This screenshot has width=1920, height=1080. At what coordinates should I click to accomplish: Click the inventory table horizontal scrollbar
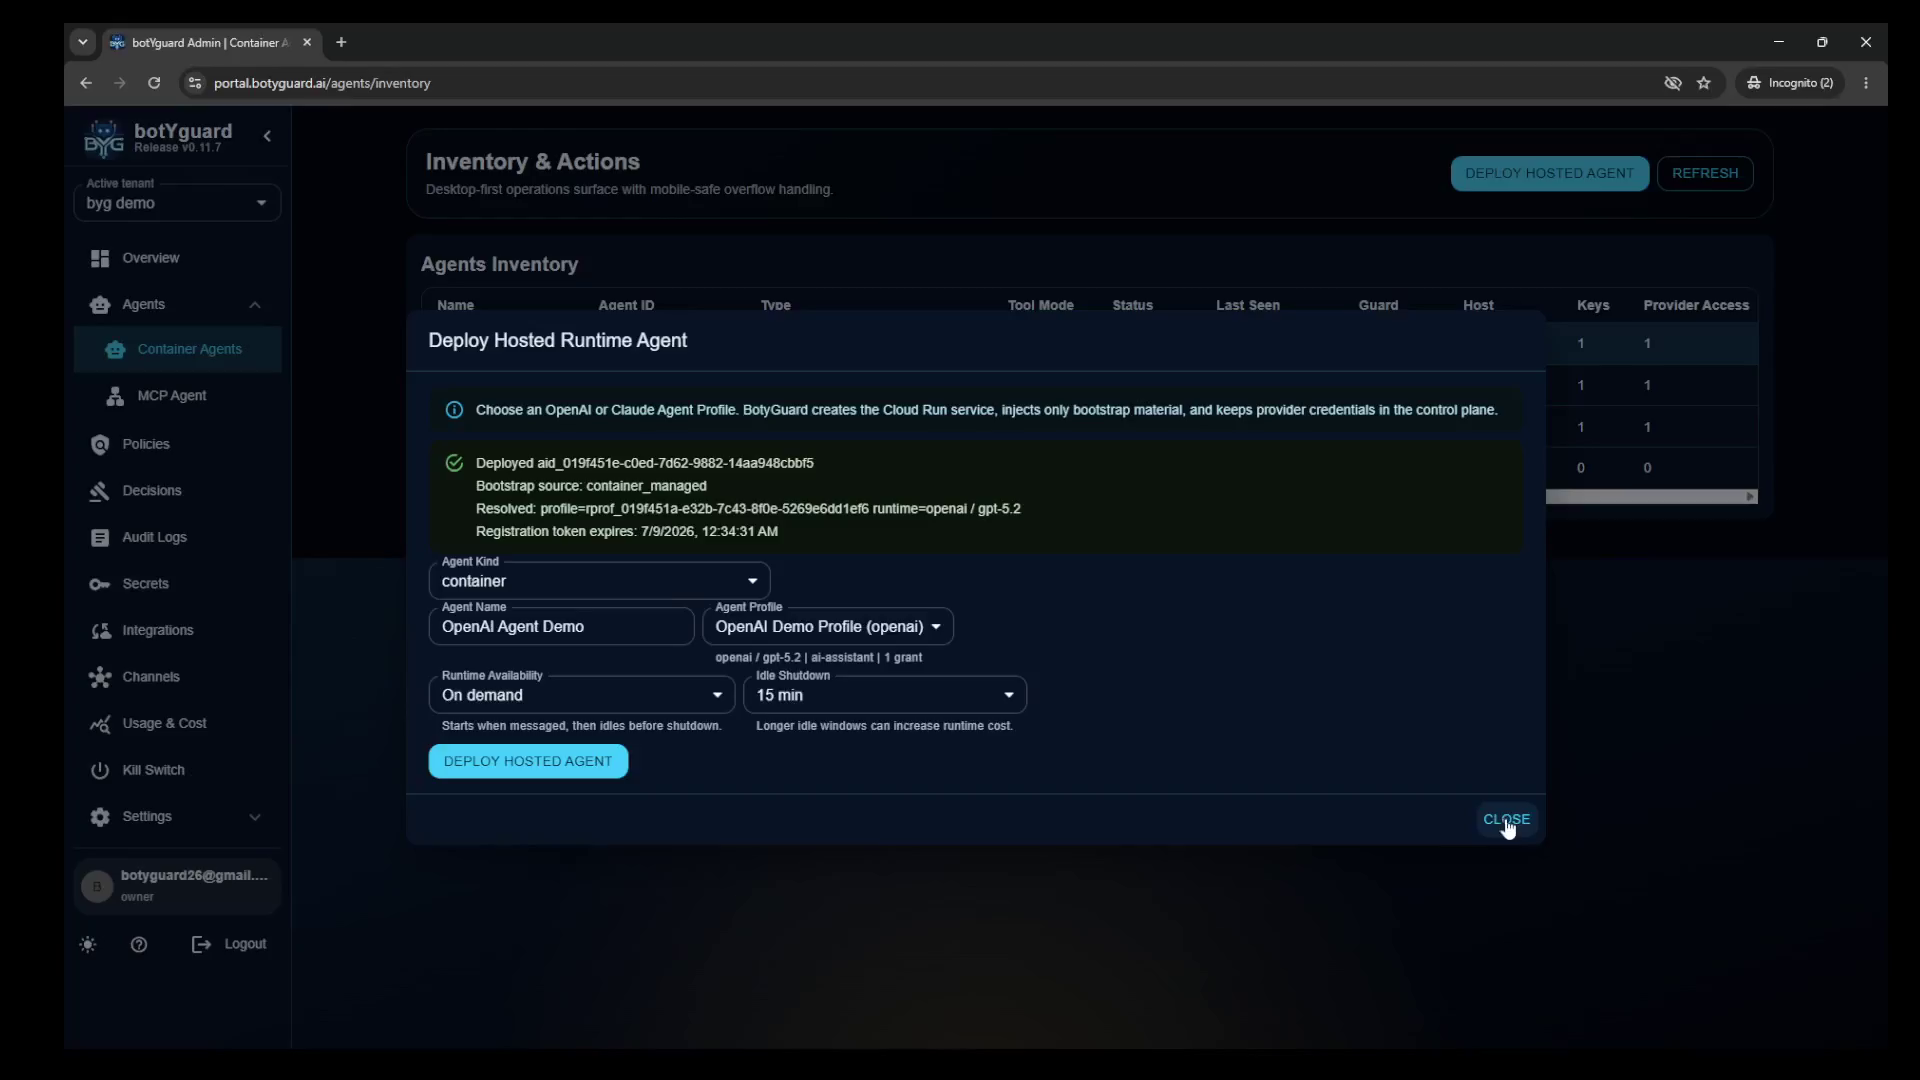click(1646, 497)
